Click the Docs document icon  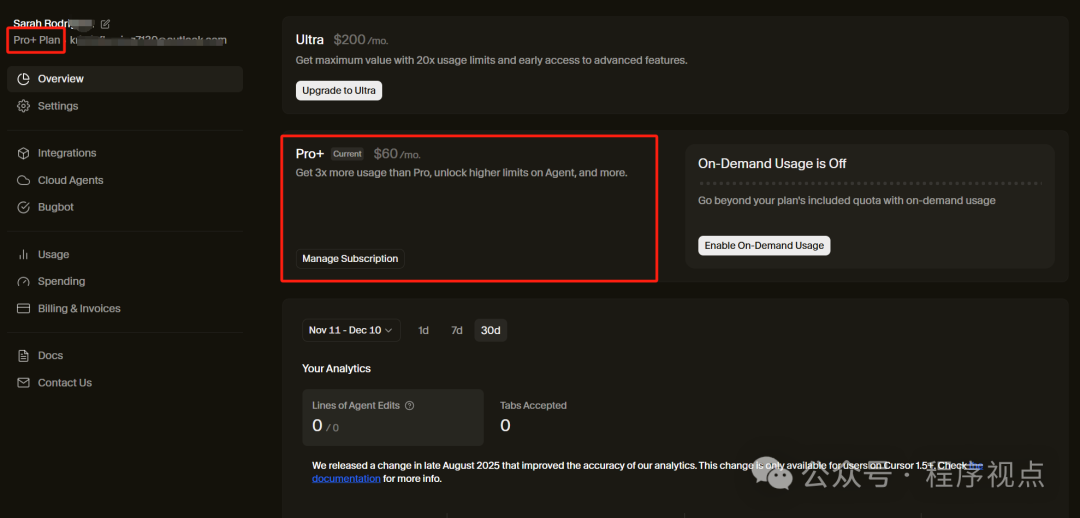(23, 355)
